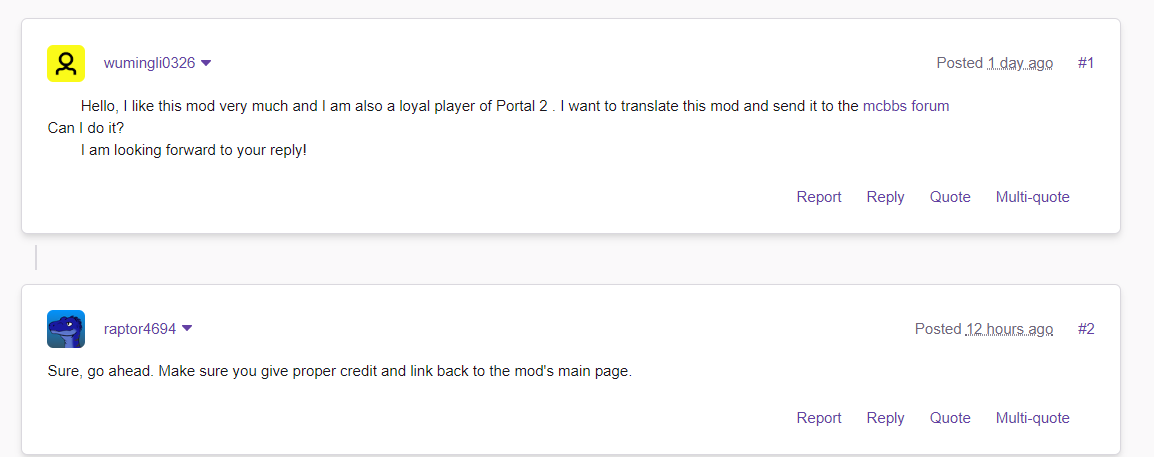
Task: Report the first post
Action: pos(819,197)
